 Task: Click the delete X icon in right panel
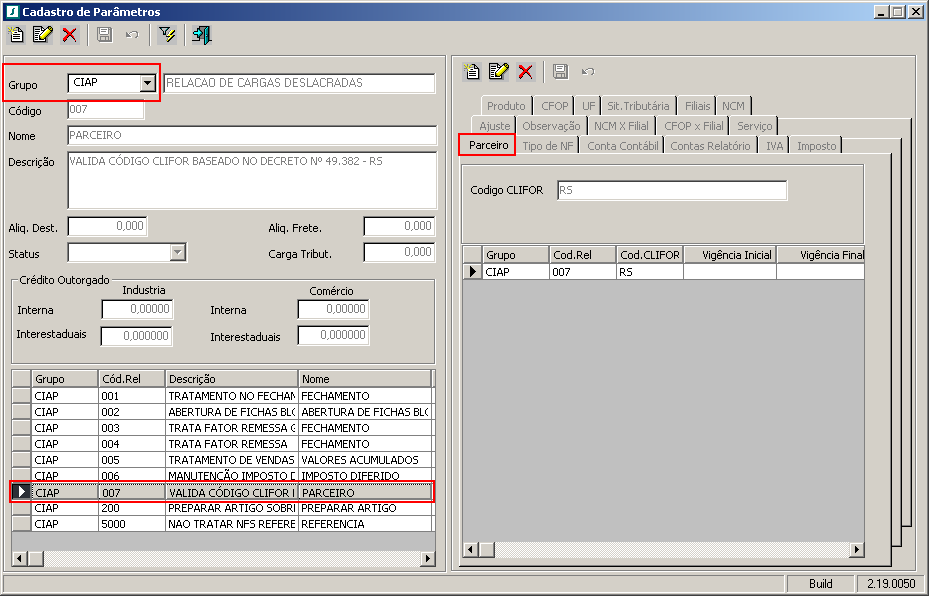(525, 71)
